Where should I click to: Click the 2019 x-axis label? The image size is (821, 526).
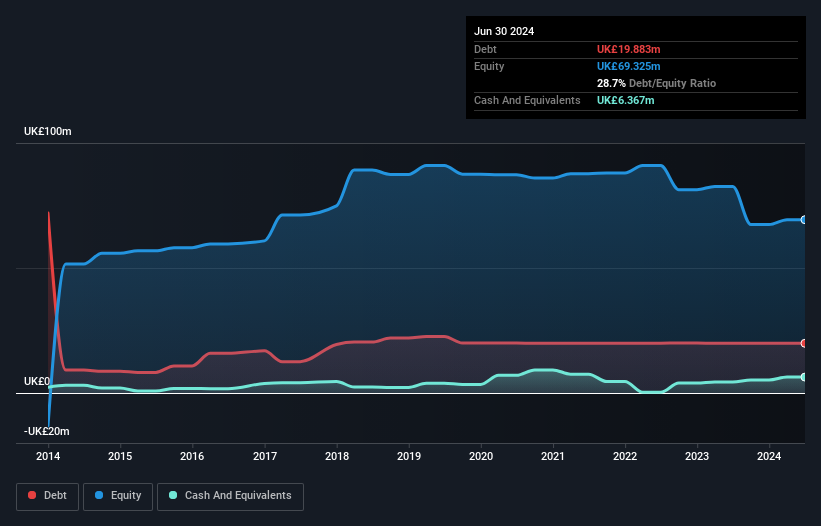click(409, 456)
